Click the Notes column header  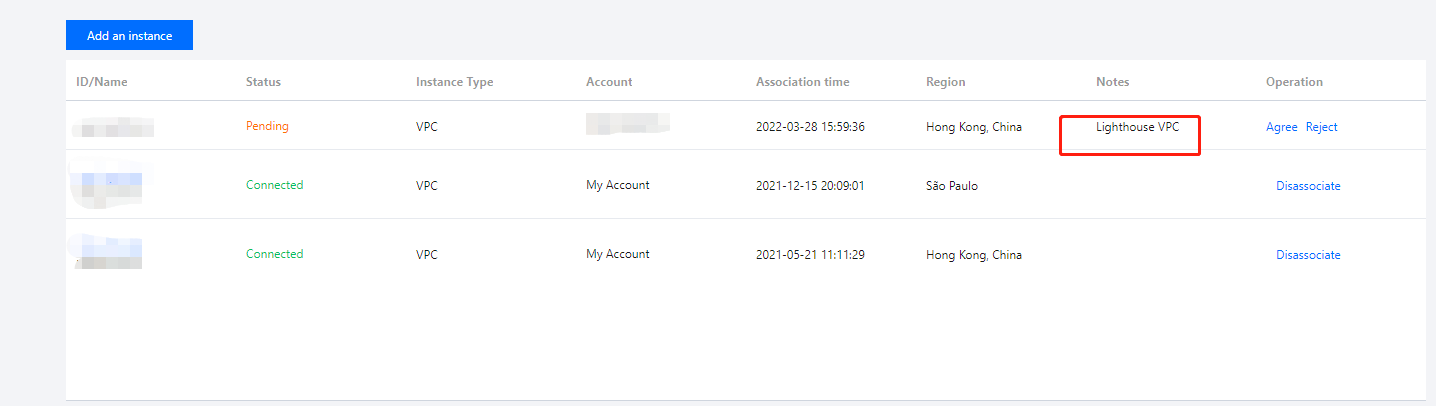click(1112, 82)
